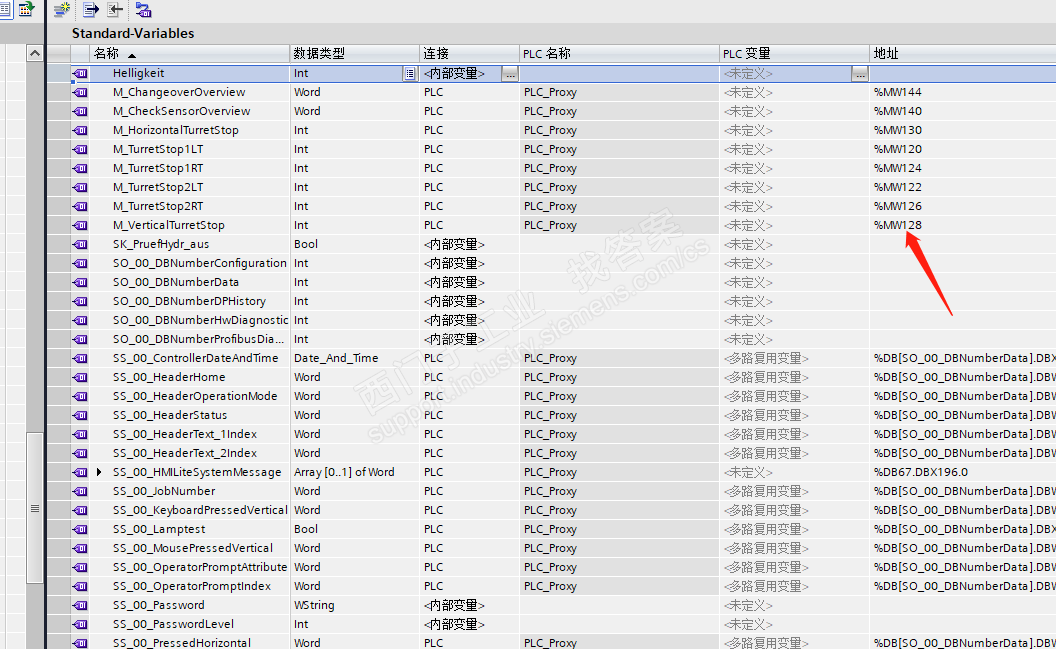Image resolution: width=1056 pixels, height=649 pixels.
Task: Click the tag icon beside SO_00_DBNumberConfiguration
Action: pyautogui.click(x=80, y=263)
